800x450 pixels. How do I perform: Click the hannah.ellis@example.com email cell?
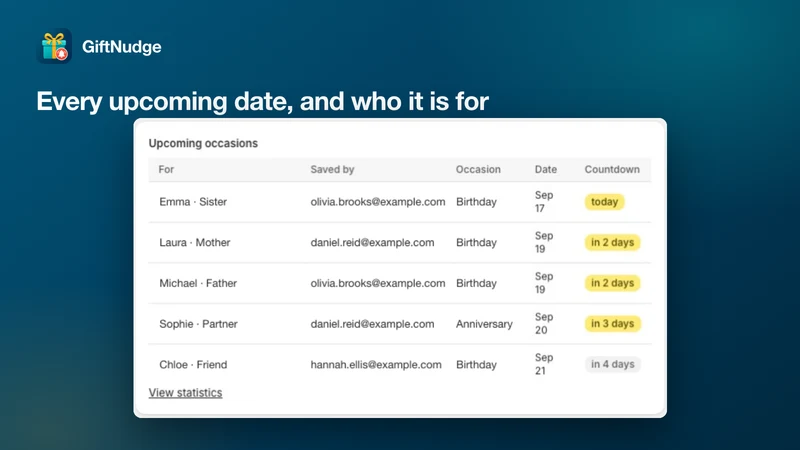(376, 364)
